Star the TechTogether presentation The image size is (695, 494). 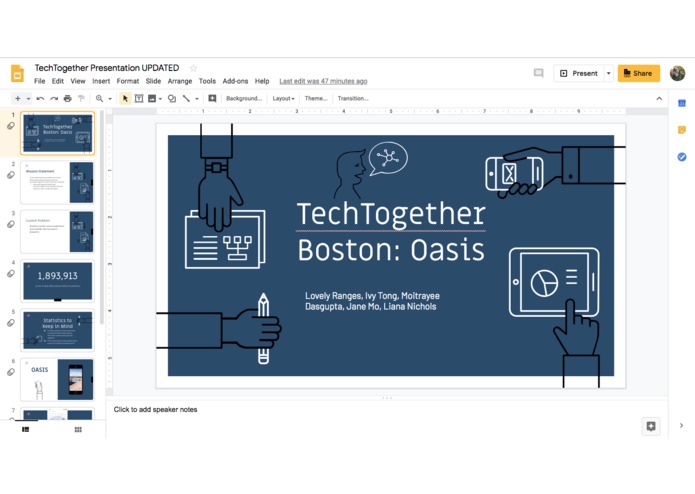tap(193, 68)
